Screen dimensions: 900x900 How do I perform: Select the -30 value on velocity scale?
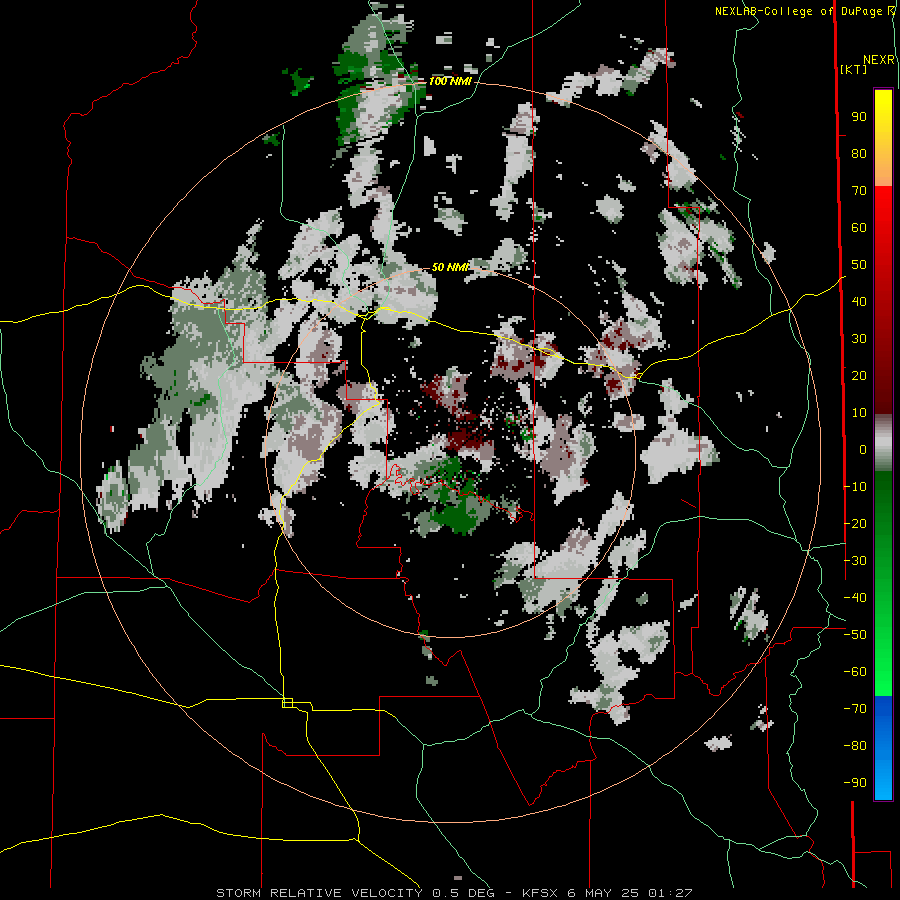coord(855,561)
